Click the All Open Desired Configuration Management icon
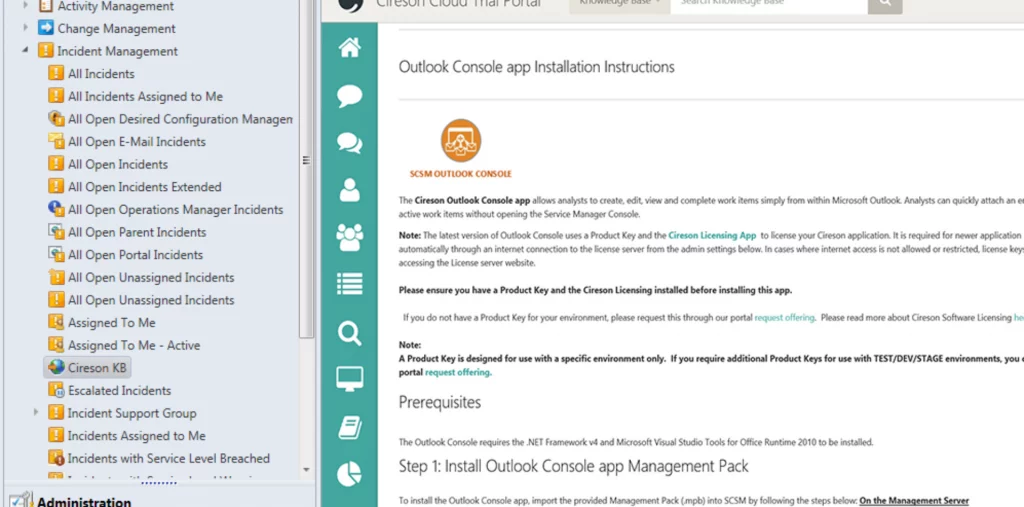The width and height of the screenshot is (1024, 507). point(56,119)
